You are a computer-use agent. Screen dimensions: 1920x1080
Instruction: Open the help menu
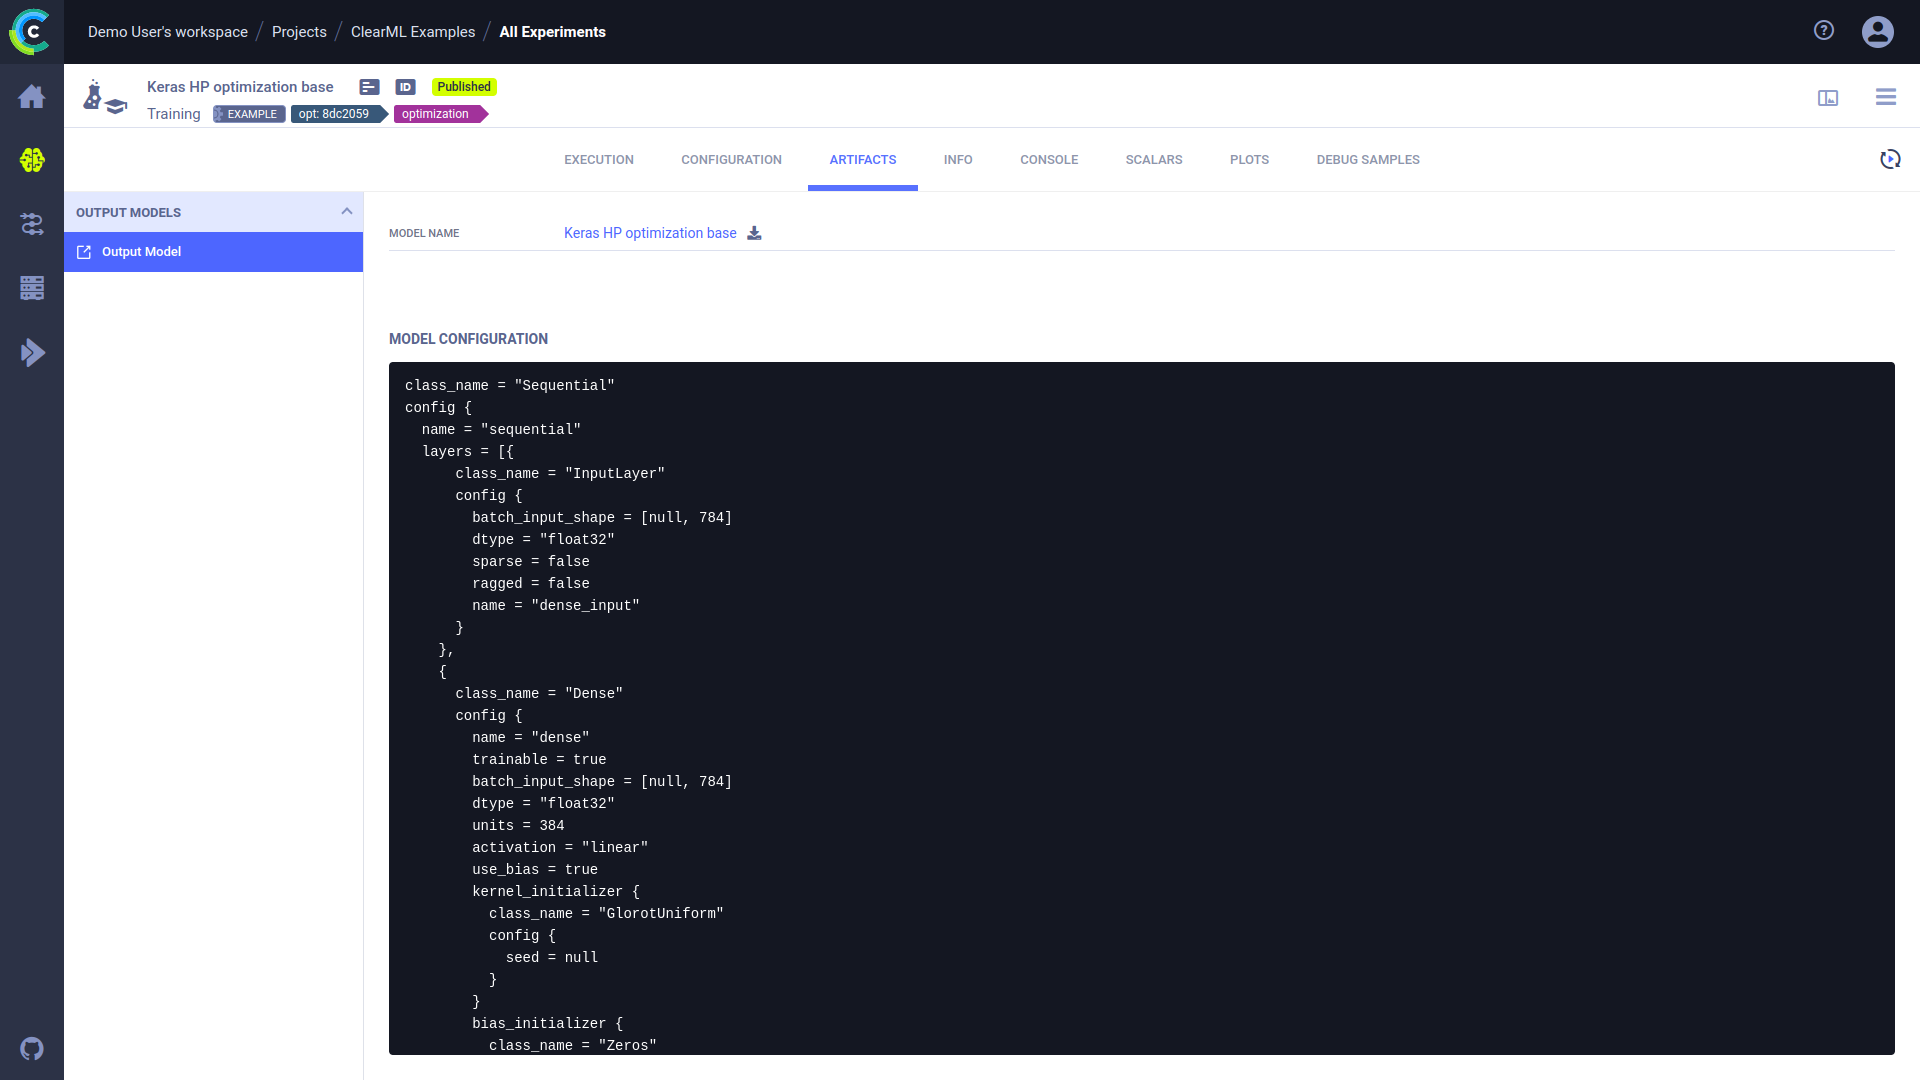[x=1823, y=30]
